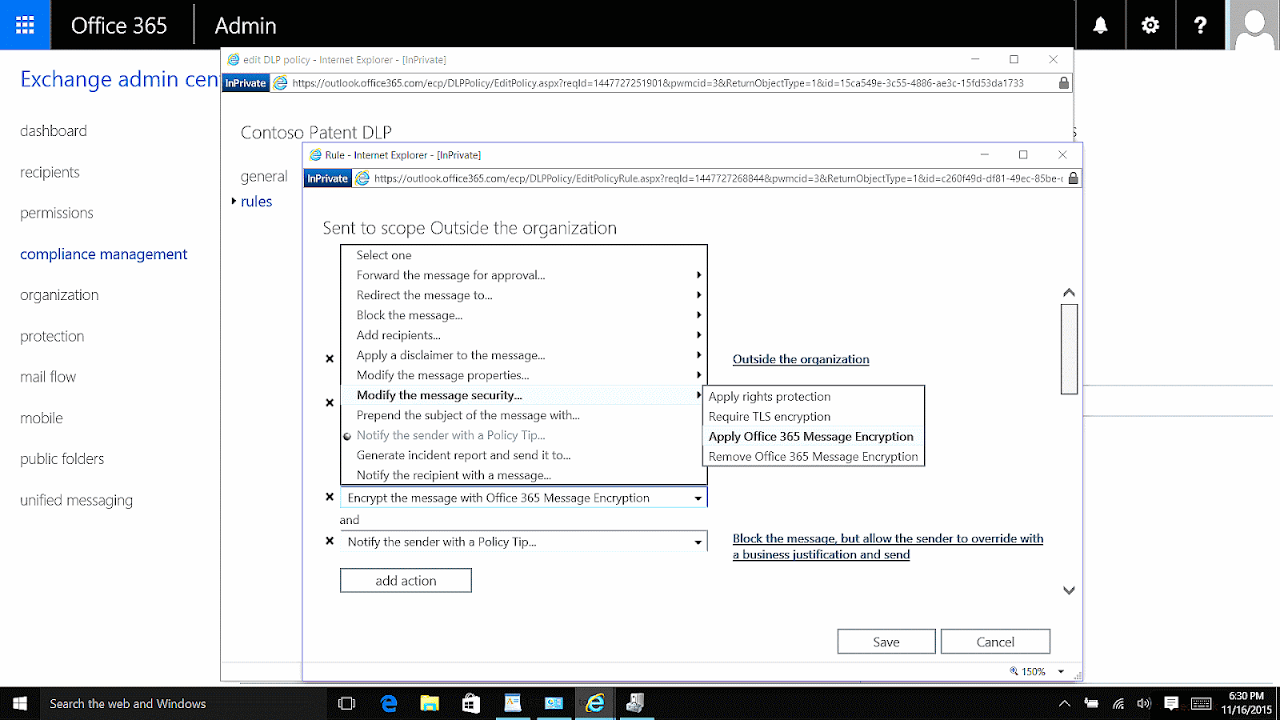This screenshot has height=720, width=1280.
Task: Click the Rule window vertical scrollbar thumb
Action: tap(1069, 349)
